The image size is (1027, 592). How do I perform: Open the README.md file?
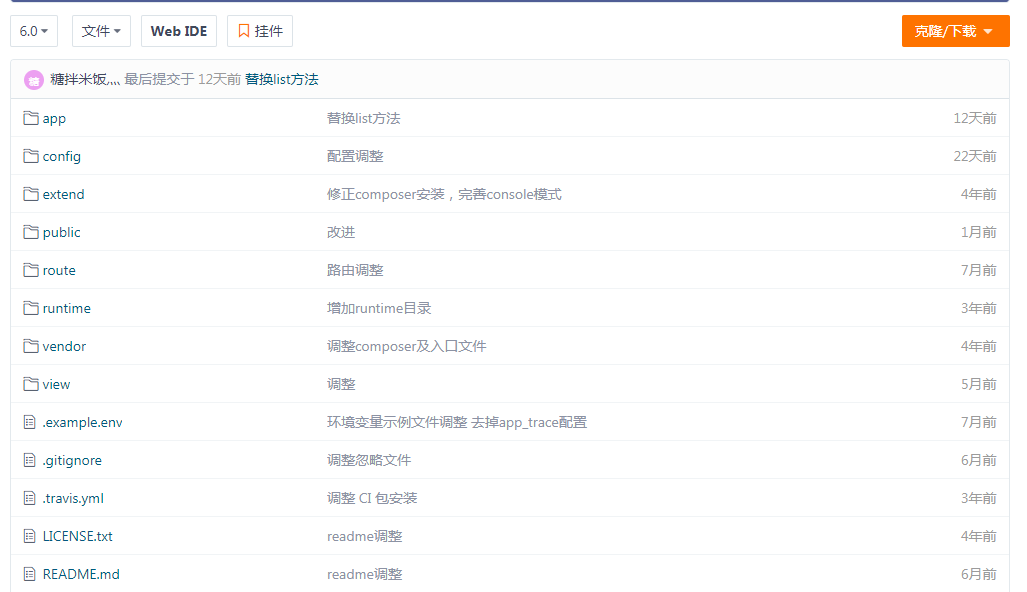pos(81,574)
